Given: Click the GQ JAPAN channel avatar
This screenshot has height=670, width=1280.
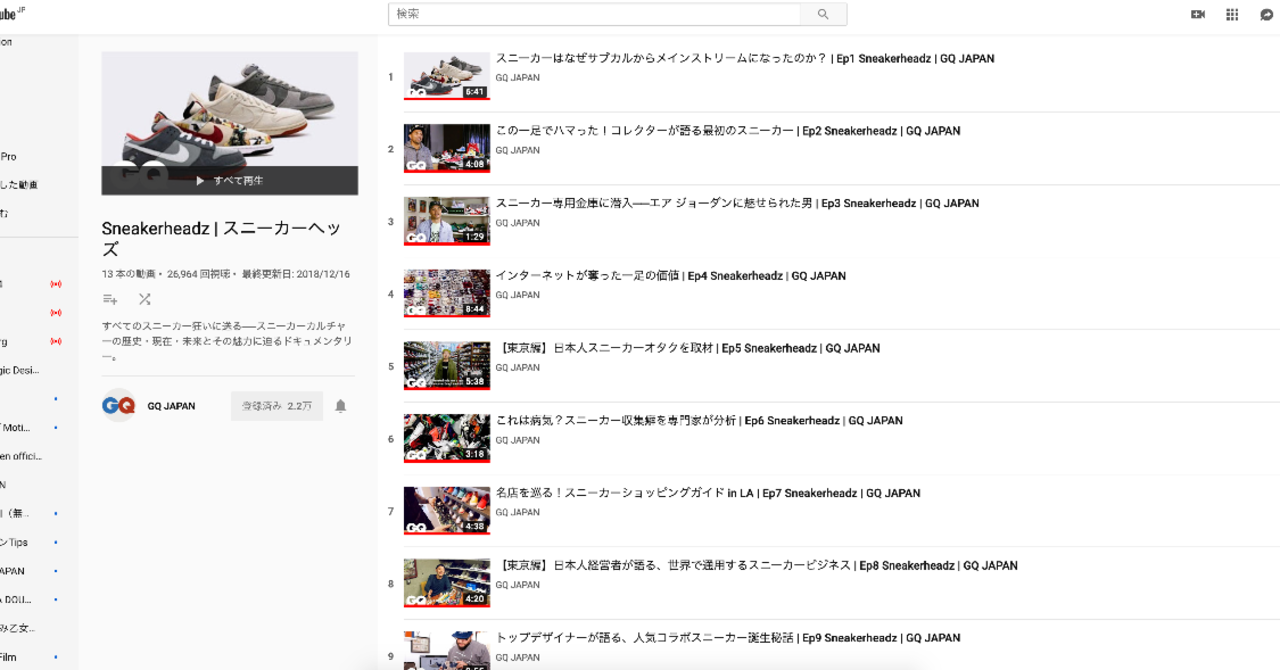Looking at the screenshot, I should tap(118, 405).
